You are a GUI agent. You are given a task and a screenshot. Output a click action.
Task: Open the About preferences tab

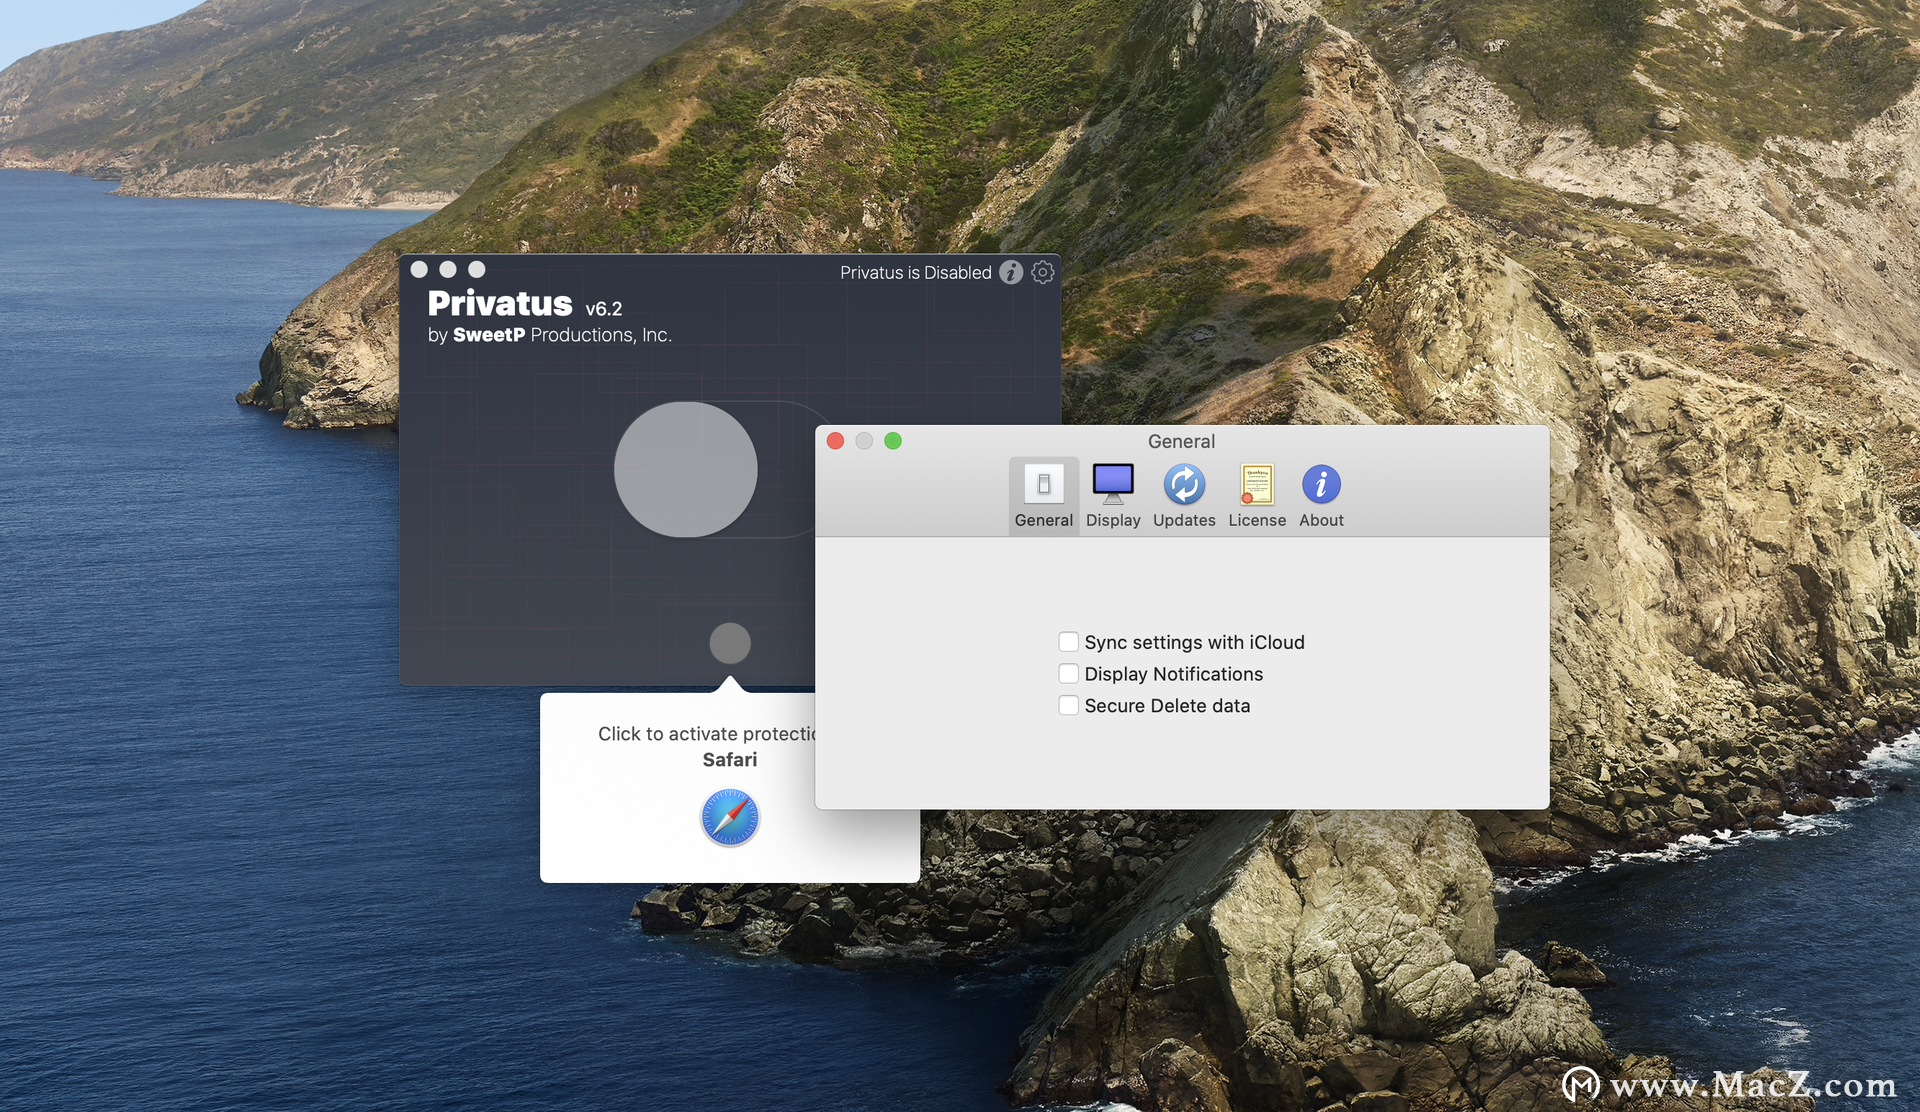(1321, 496)
